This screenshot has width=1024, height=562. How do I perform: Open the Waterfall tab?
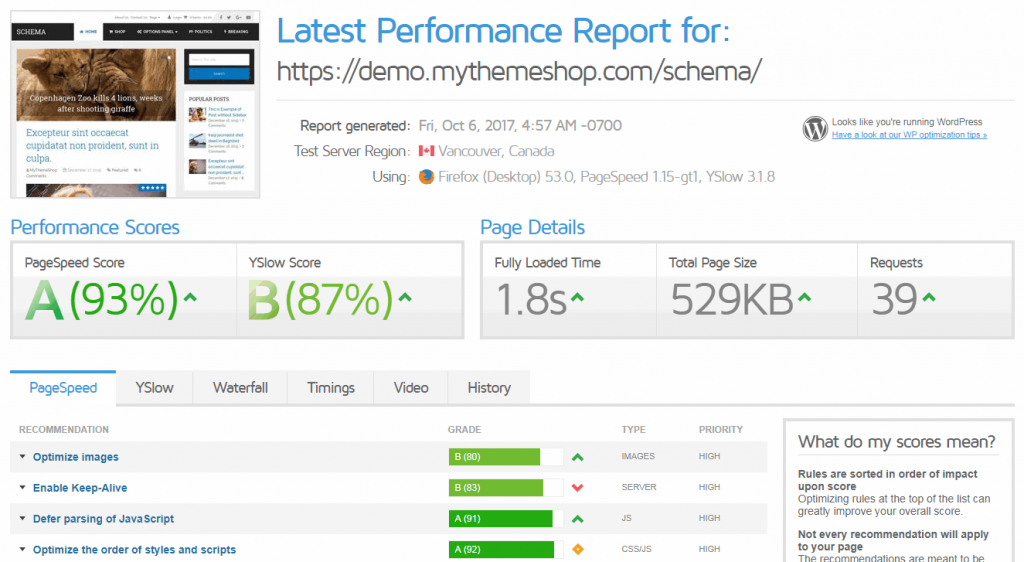point(240,388)
